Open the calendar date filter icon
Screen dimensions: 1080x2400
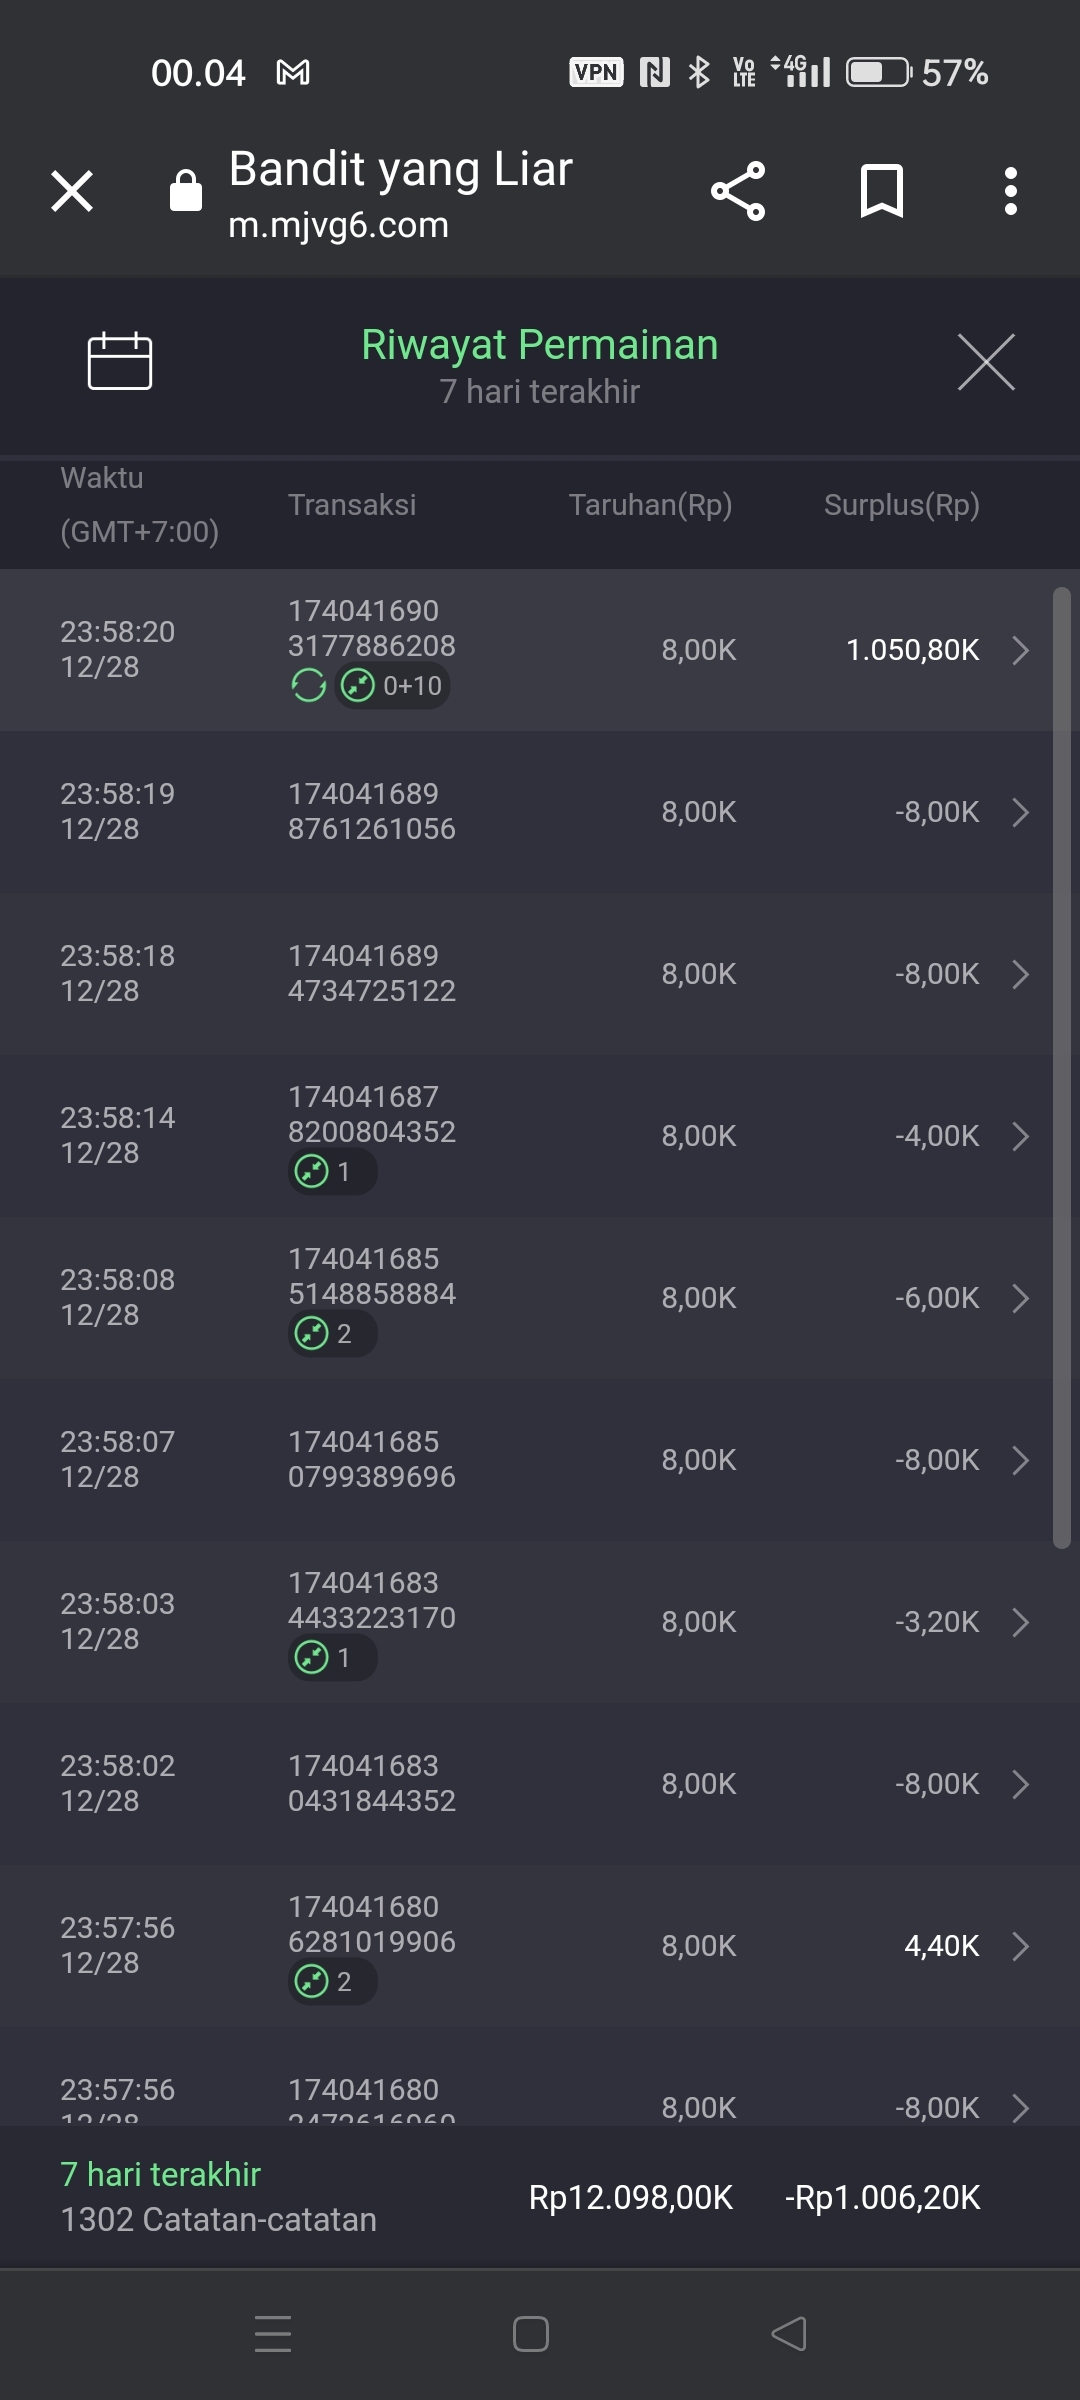pyautogui.click(x=120, y=361)
